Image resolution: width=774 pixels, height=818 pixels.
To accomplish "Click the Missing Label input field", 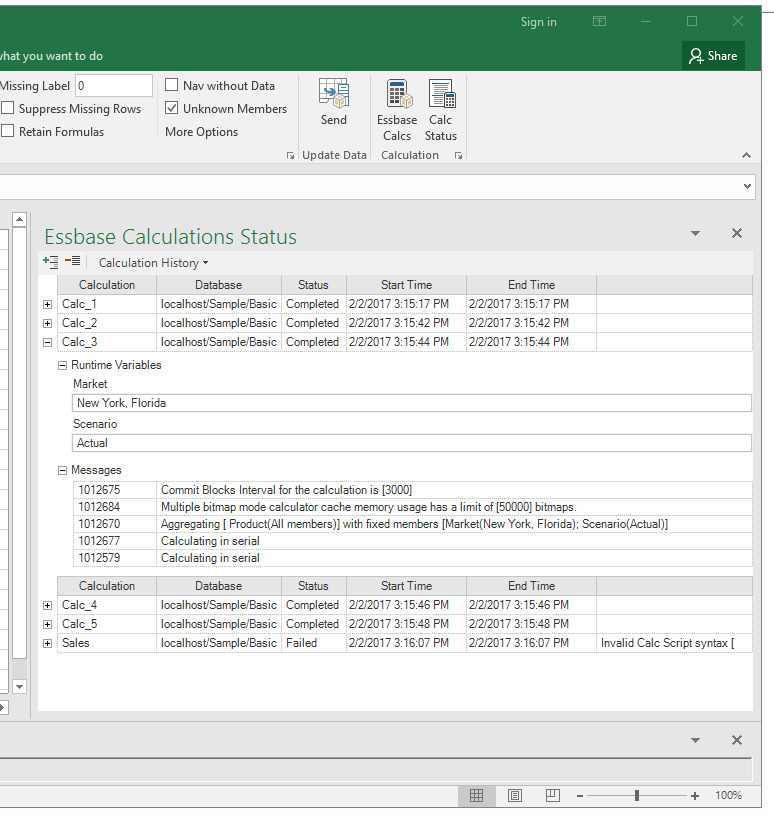I will [x=114, y=86].
